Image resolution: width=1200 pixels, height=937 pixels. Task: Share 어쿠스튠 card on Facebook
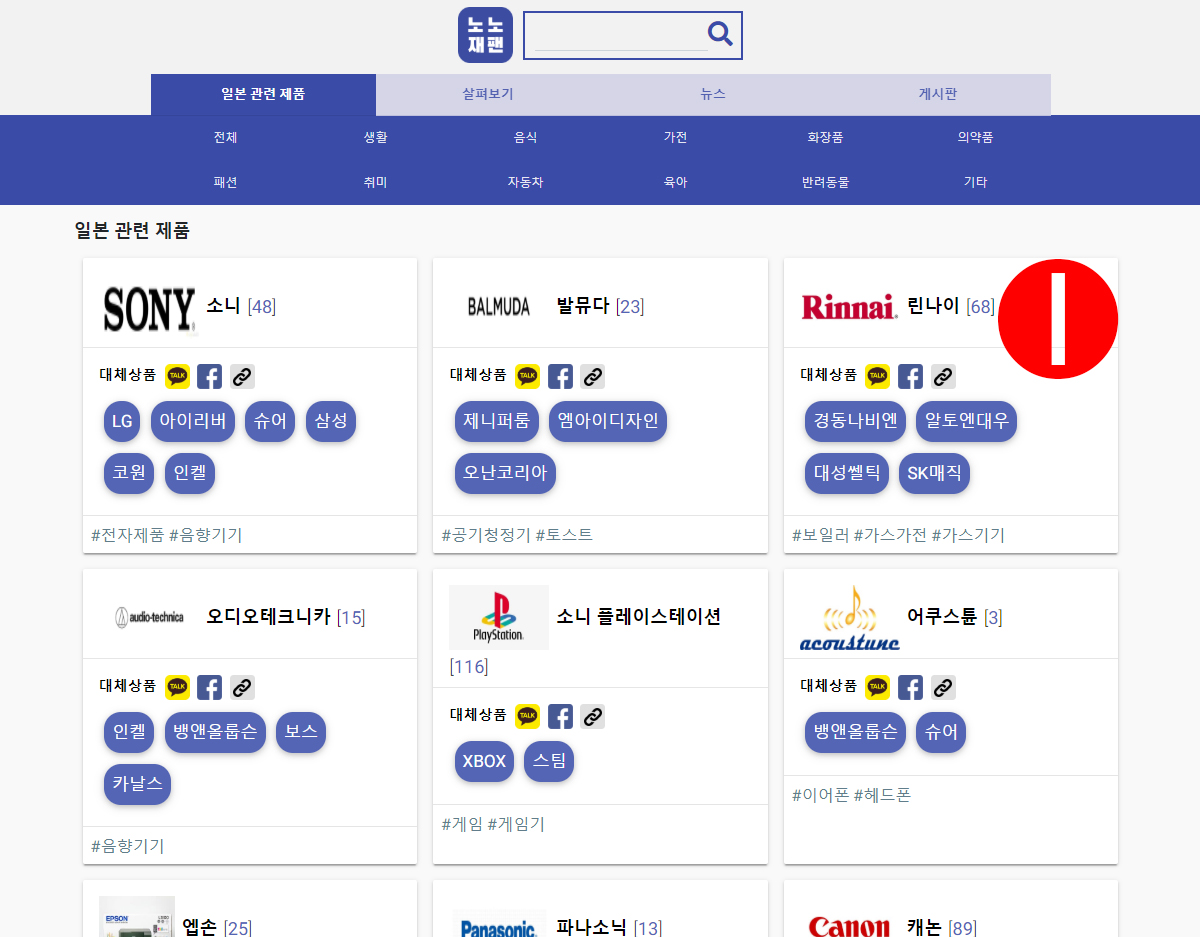tap(910, 687)
